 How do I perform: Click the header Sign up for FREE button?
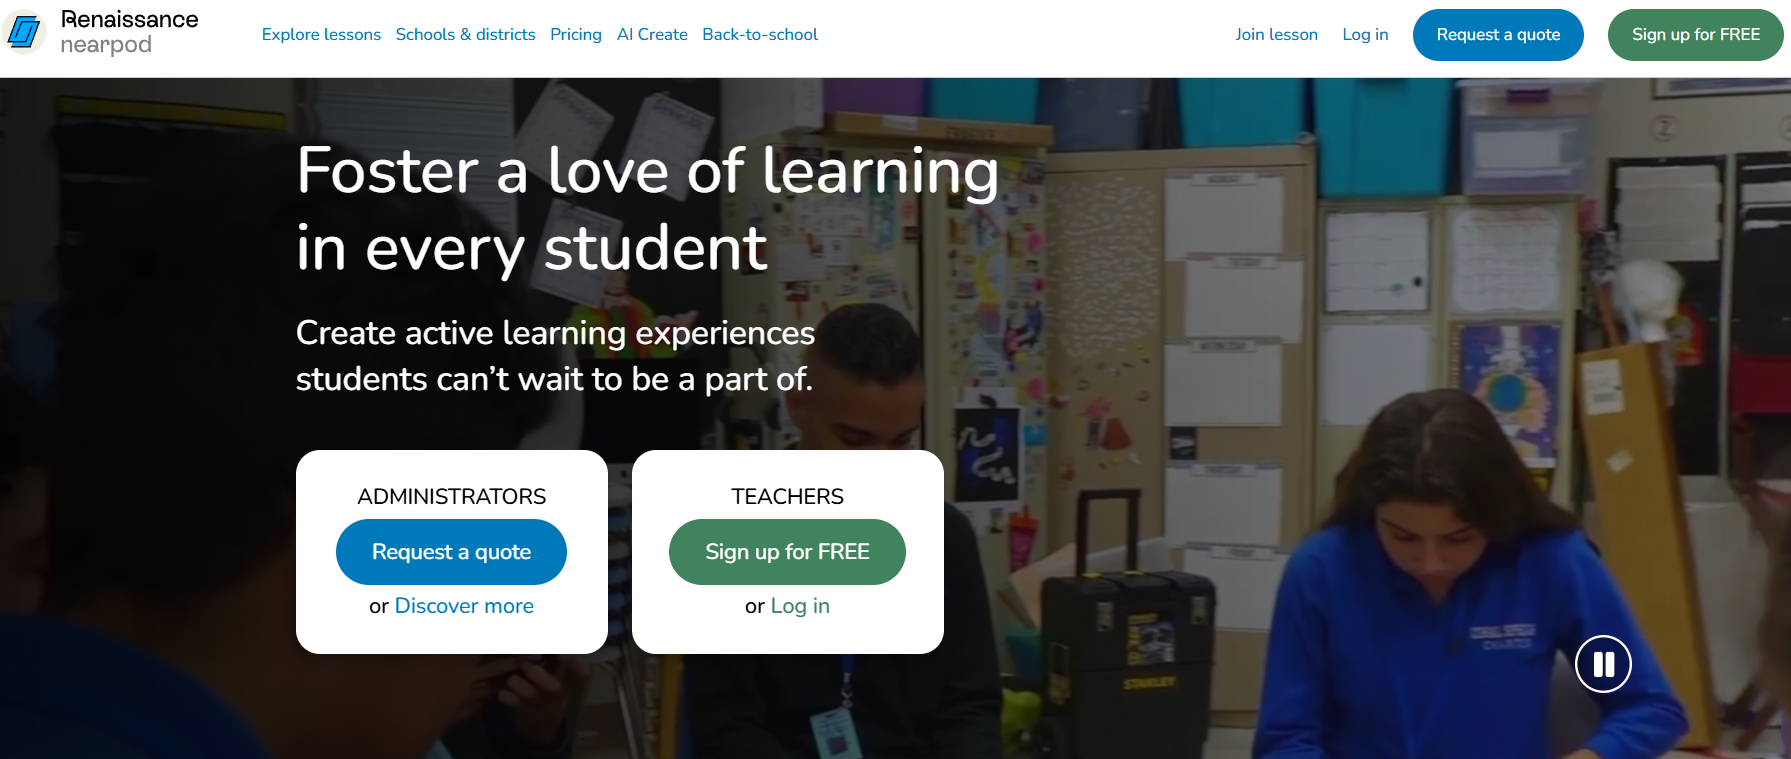tap(1696, 35)
